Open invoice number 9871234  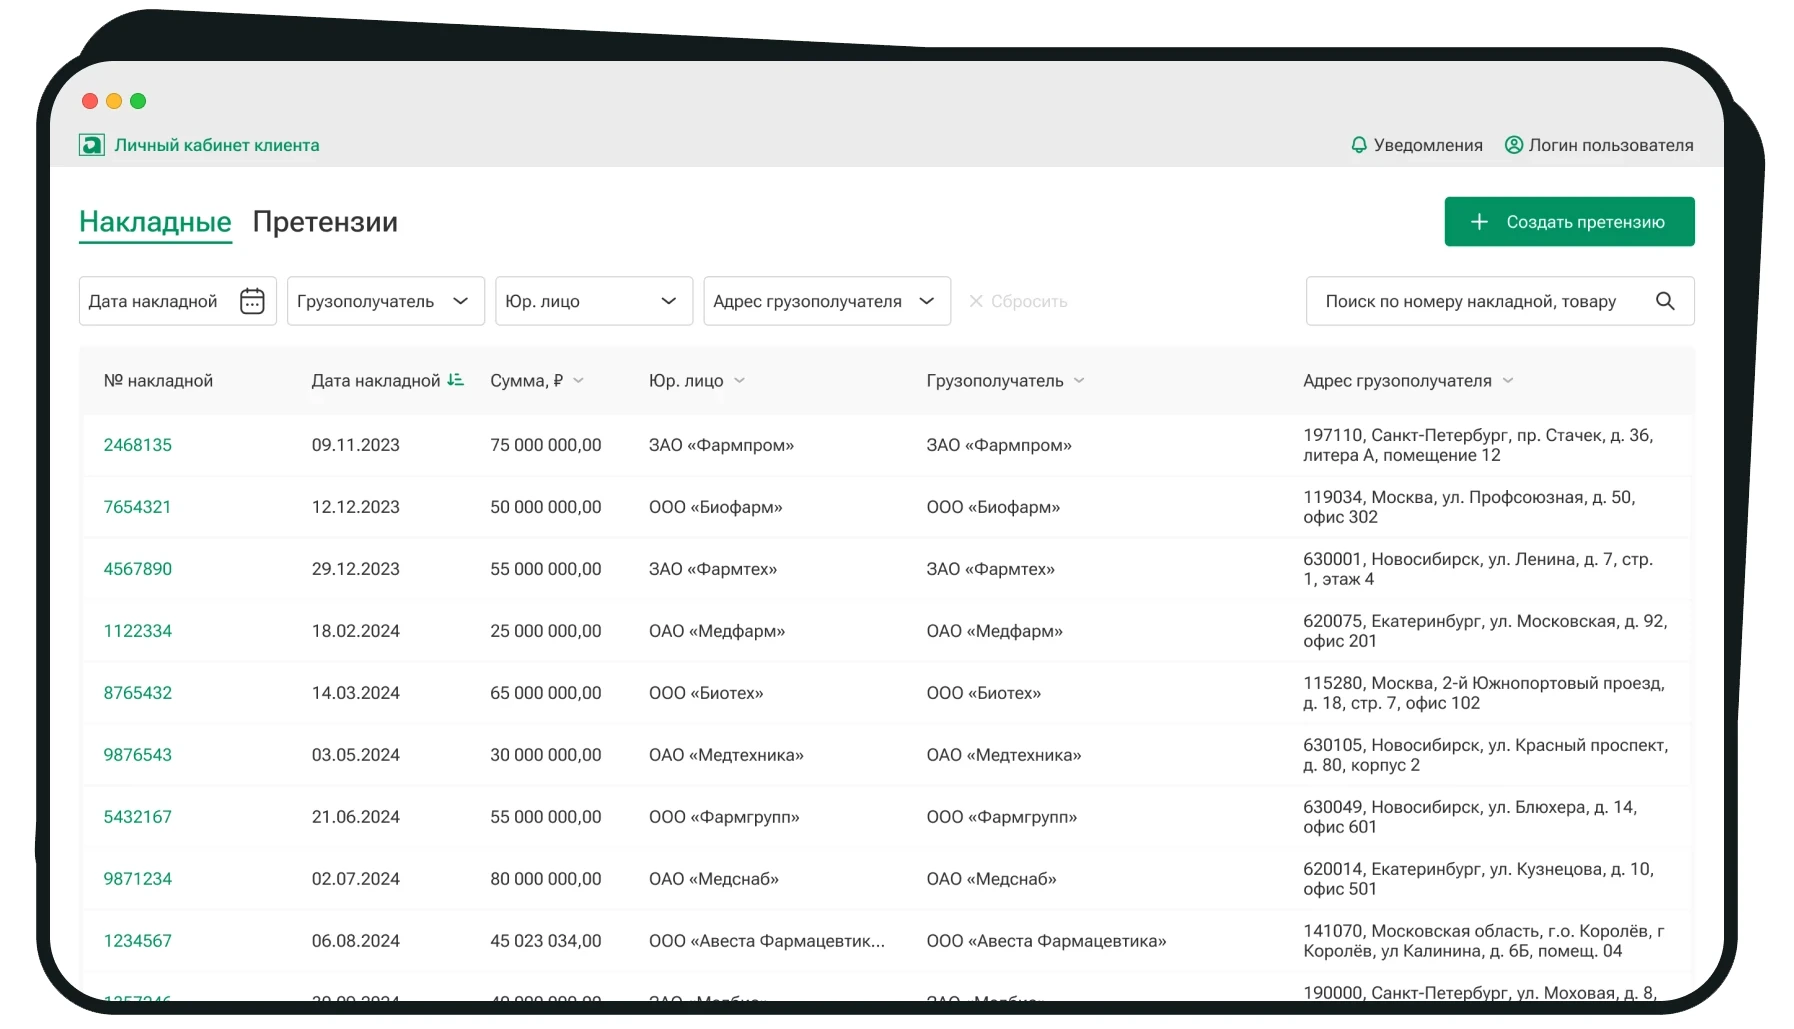[138, 879]
